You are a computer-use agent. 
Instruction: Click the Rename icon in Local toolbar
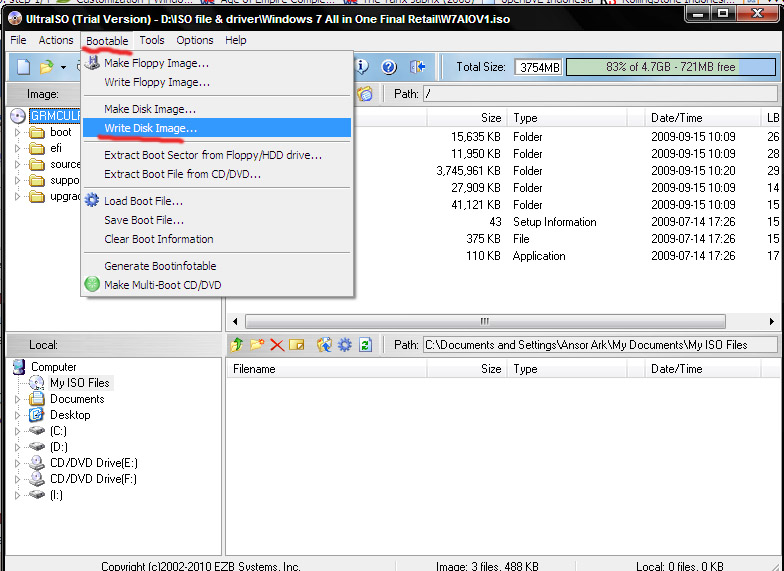click(x=297, y=344)
